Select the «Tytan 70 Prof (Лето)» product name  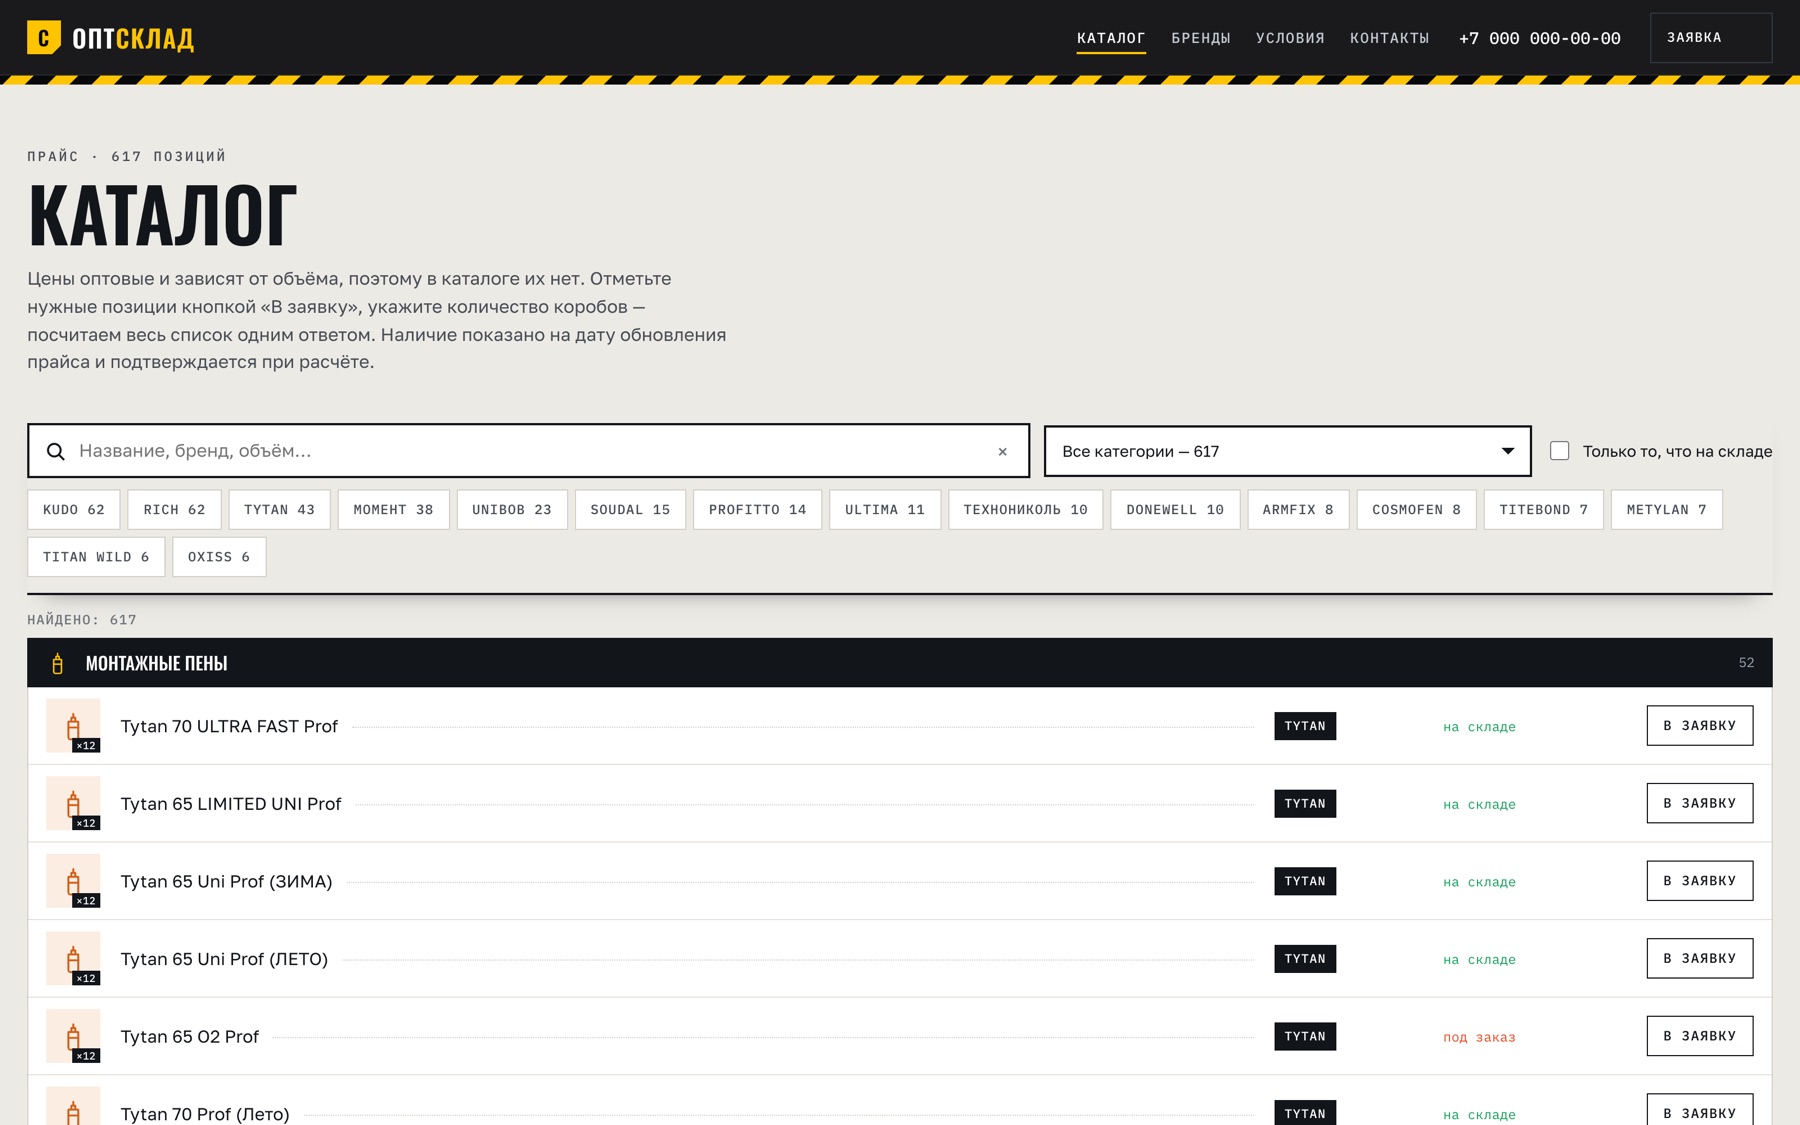coord(205,1114)
